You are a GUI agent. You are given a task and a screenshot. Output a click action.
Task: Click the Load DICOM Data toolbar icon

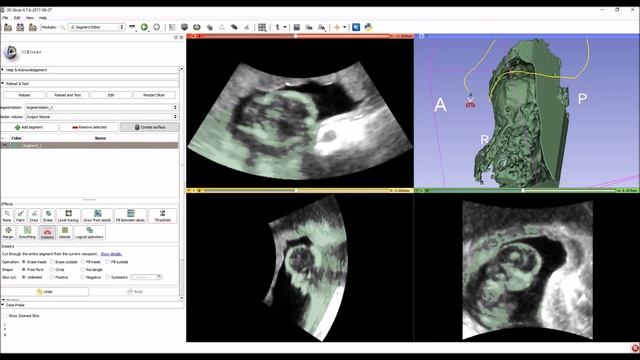coord(20,27)
